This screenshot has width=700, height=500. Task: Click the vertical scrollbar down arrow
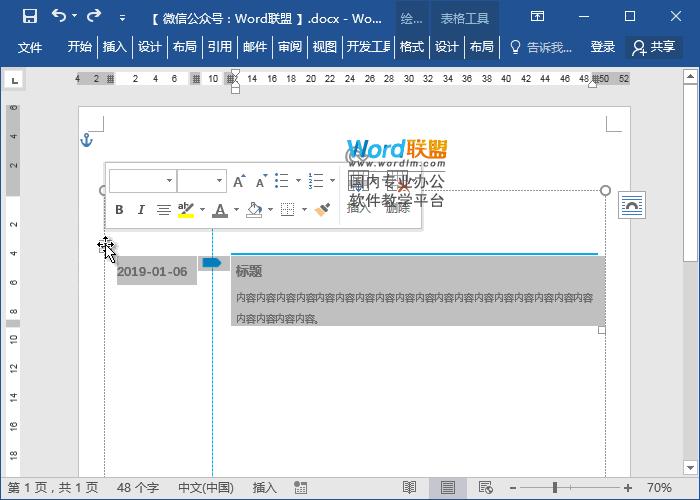point(691,468)
